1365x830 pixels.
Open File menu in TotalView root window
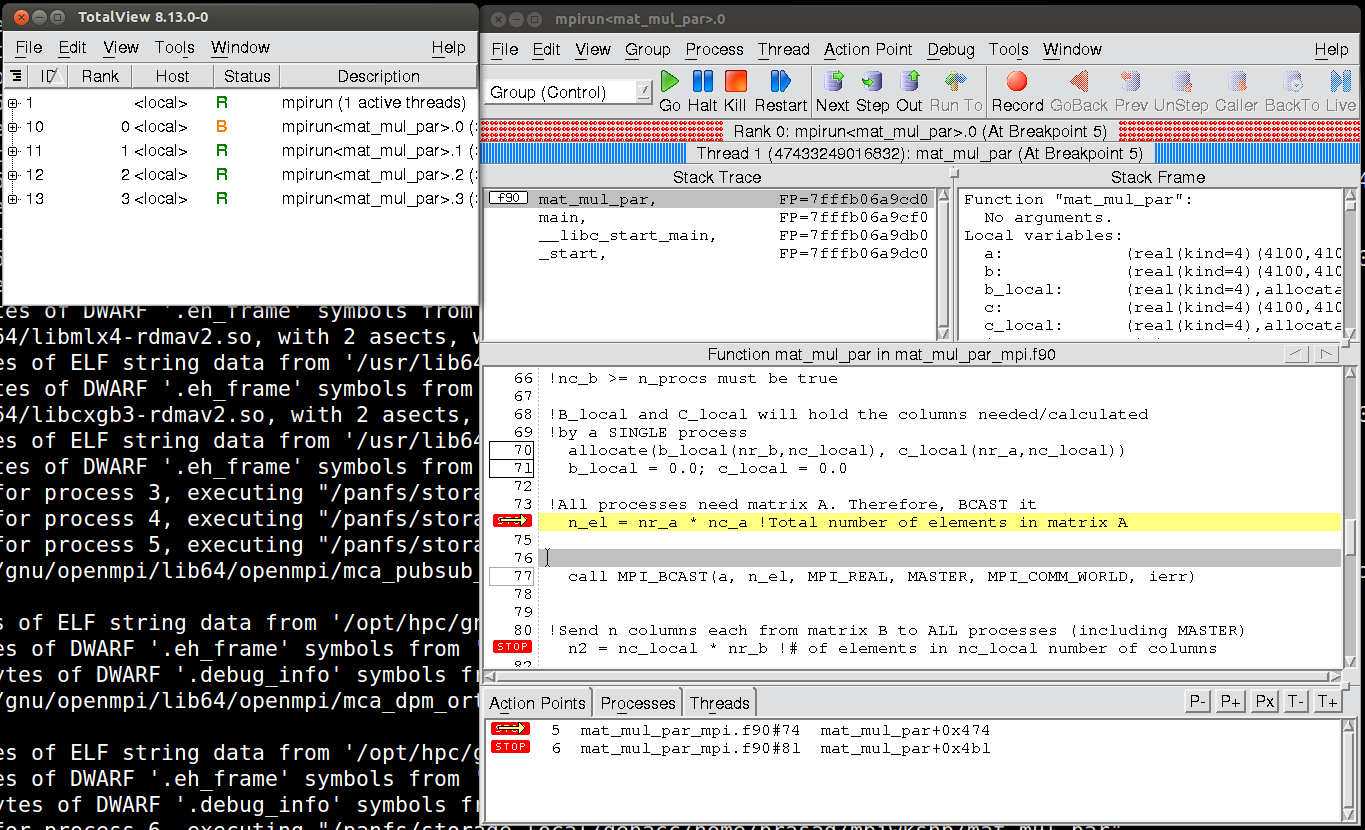pos(29,47)
